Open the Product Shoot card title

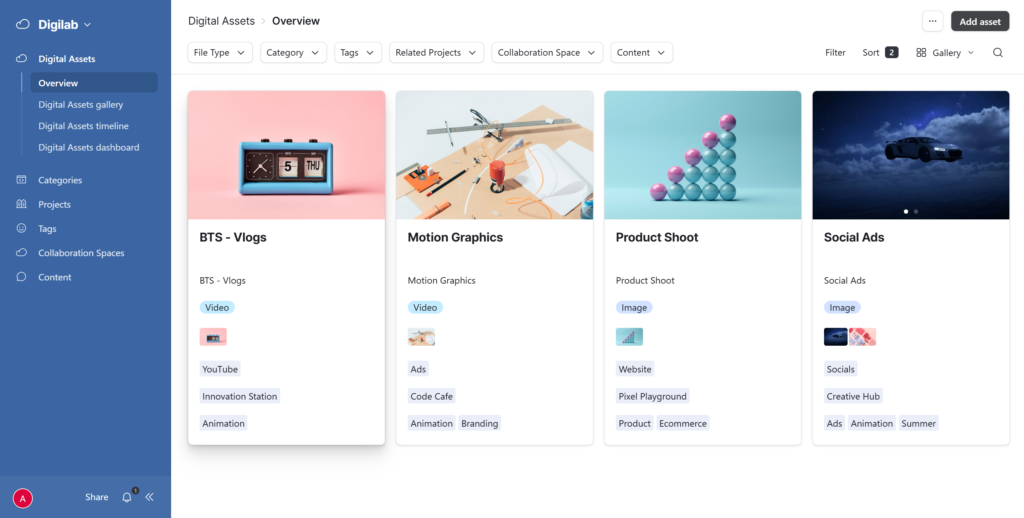(657, 237)
